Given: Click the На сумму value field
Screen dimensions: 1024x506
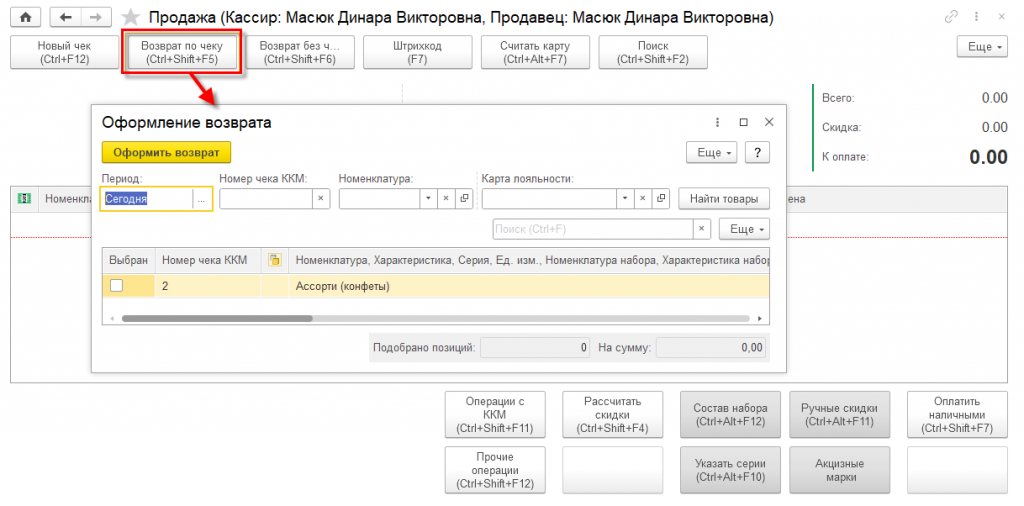Looking at the screenshot, I should (x=711, y=348).
